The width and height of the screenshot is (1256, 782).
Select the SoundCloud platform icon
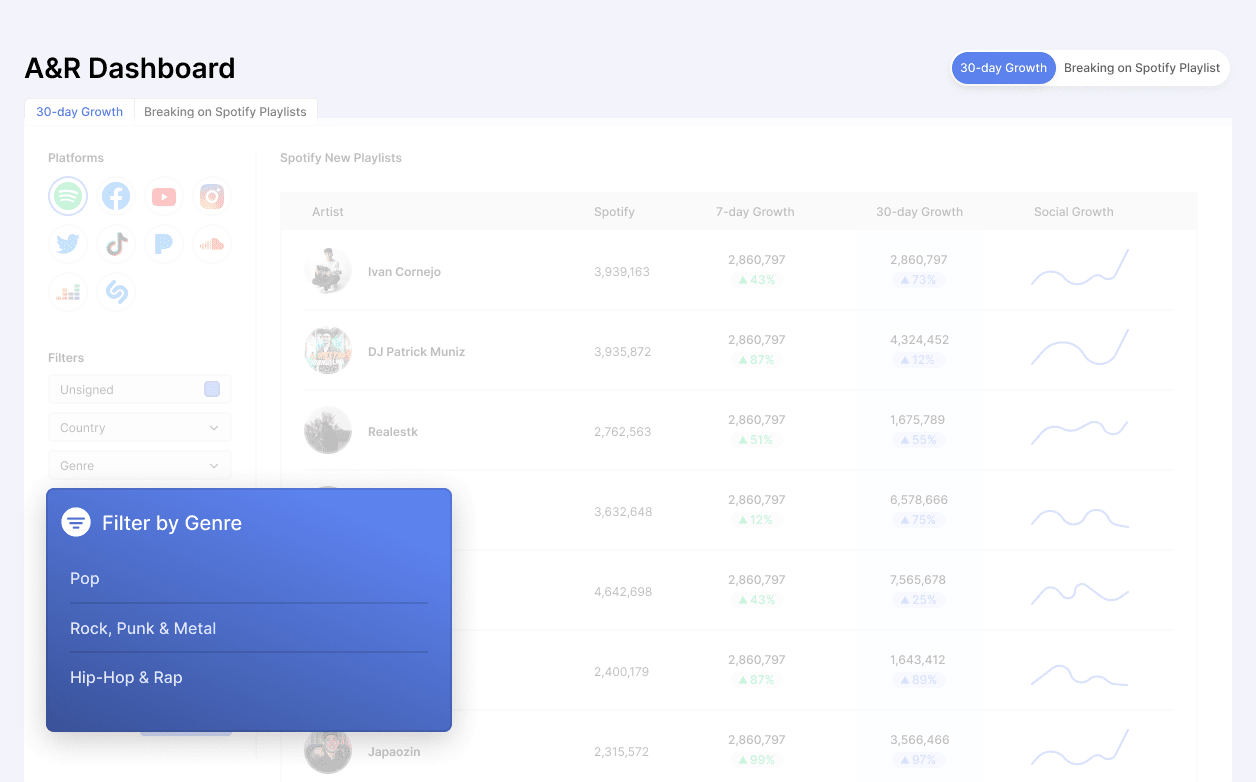point(212,244)
